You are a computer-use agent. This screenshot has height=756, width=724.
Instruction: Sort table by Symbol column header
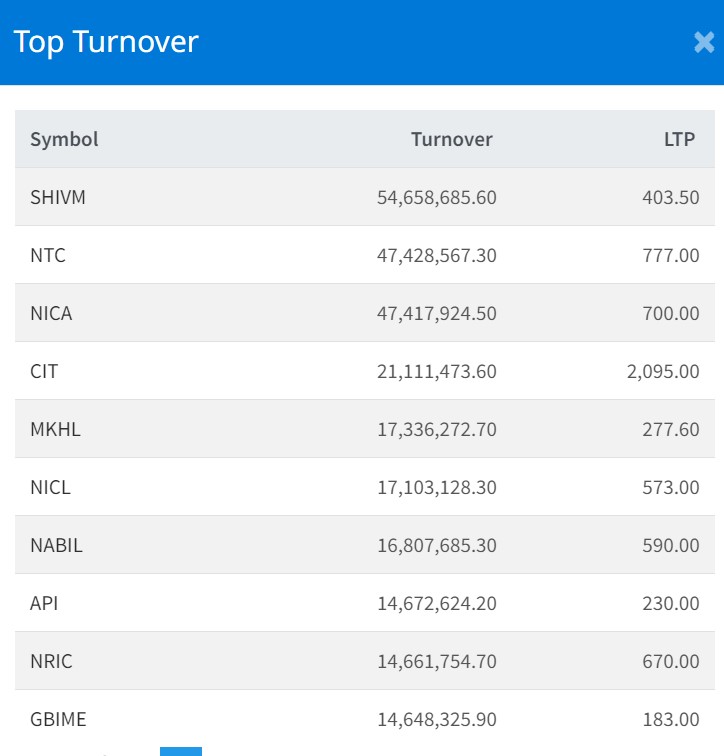64,139
